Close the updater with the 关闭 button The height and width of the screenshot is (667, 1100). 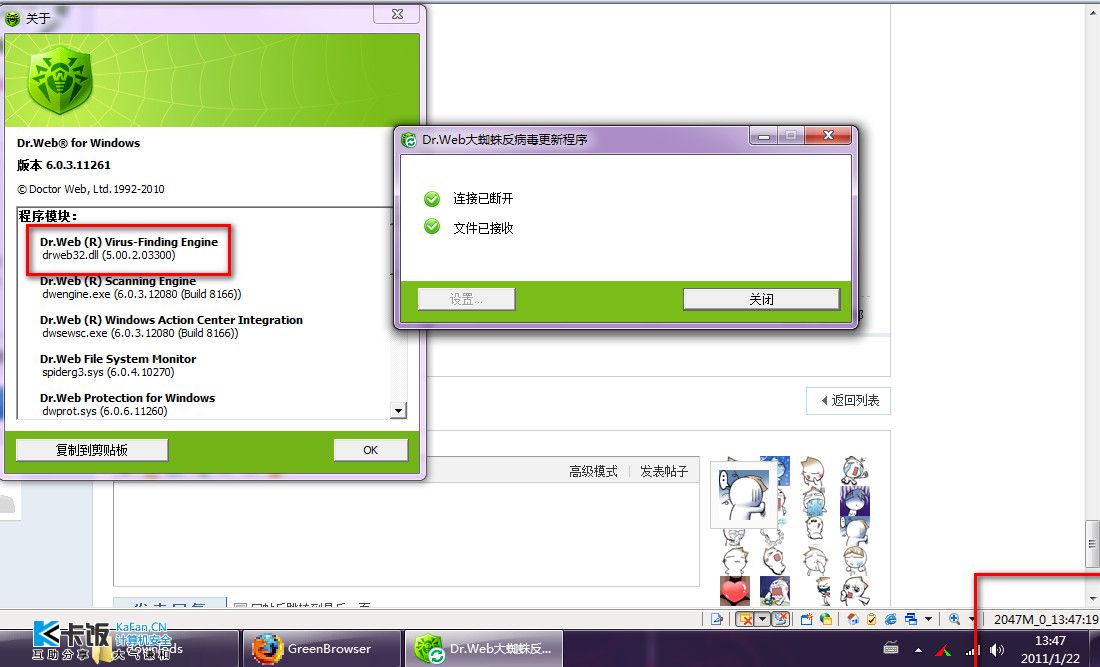tap(761, 299)
